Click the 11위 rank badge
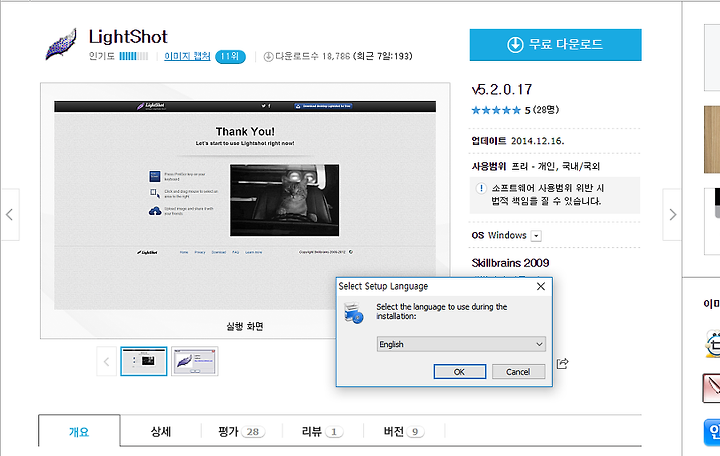The width and height of the screenshot is (720, 456). point(230,56)
